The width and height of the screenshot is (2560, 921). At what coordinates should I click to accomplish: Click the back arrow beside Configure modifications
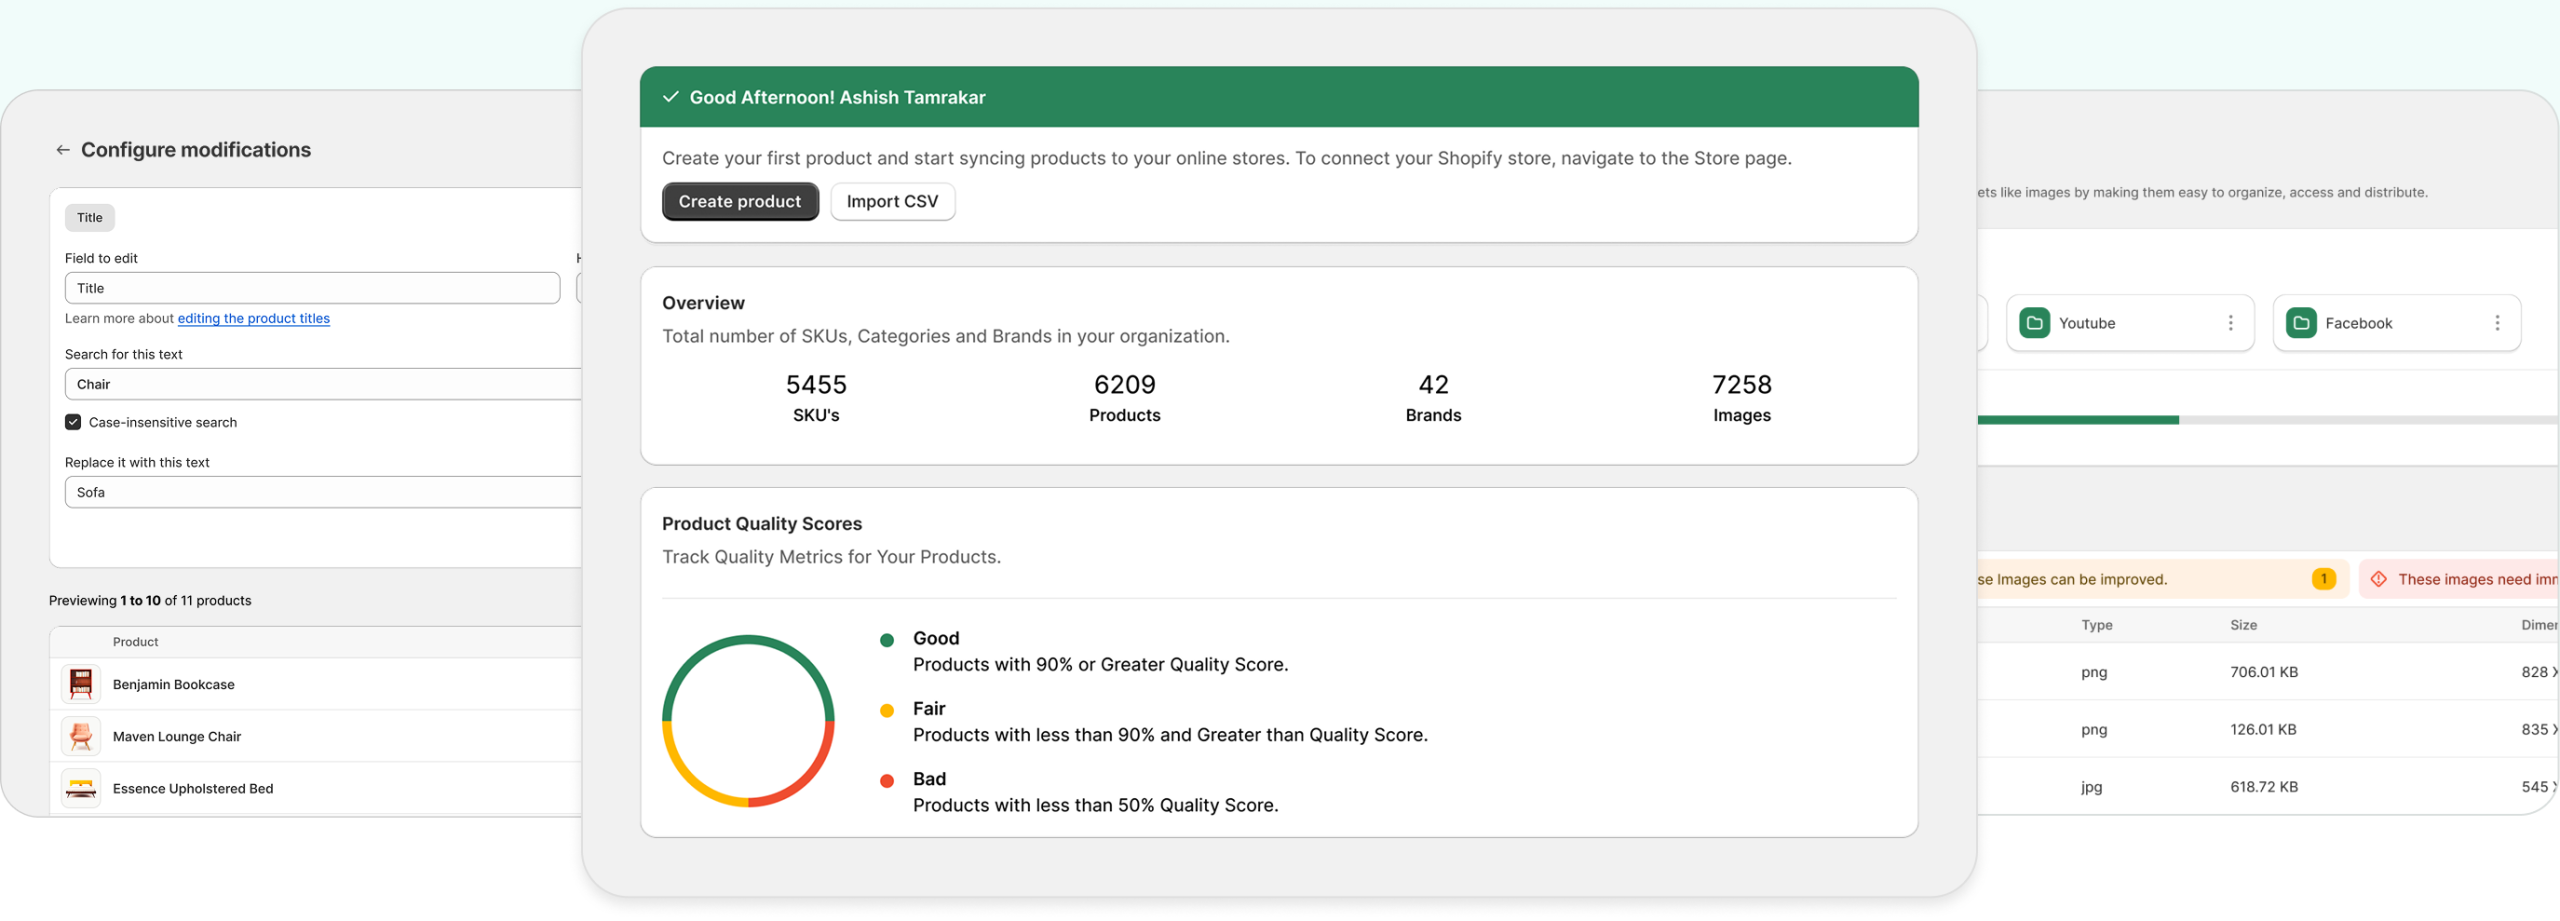pyautogui.click(x=63, y=150)
